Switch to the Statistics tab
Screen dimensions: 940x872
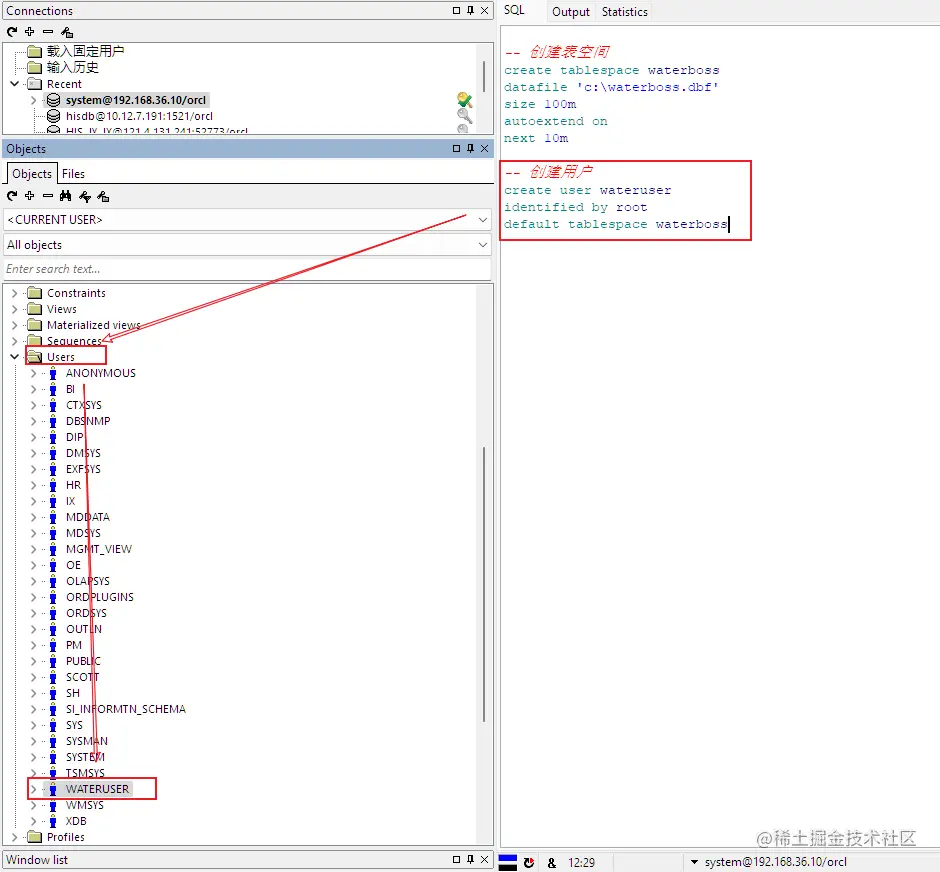click(625, 11)
